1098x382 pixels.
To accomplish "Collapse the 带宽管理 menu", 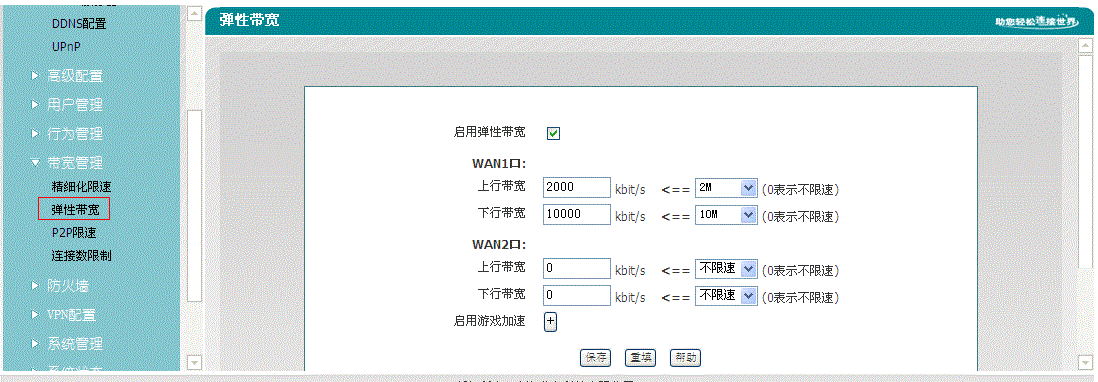I will tap(75, 163).
